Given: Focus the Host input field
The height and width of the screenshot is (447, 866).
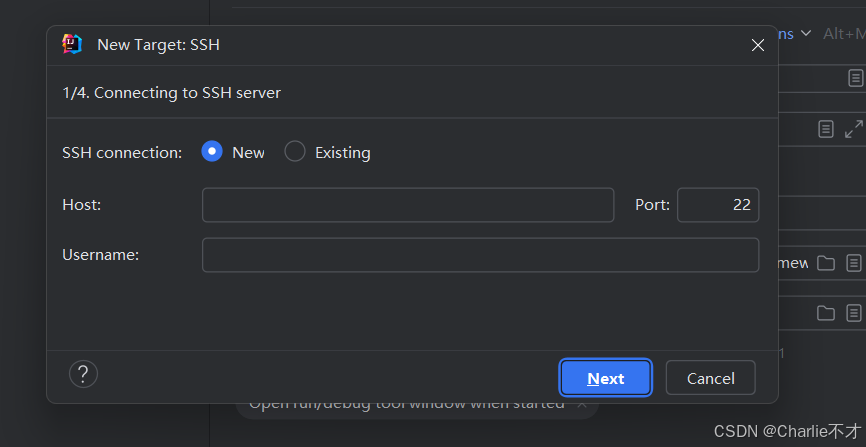Looking at the screenshot, I should (x=408, y=205).
